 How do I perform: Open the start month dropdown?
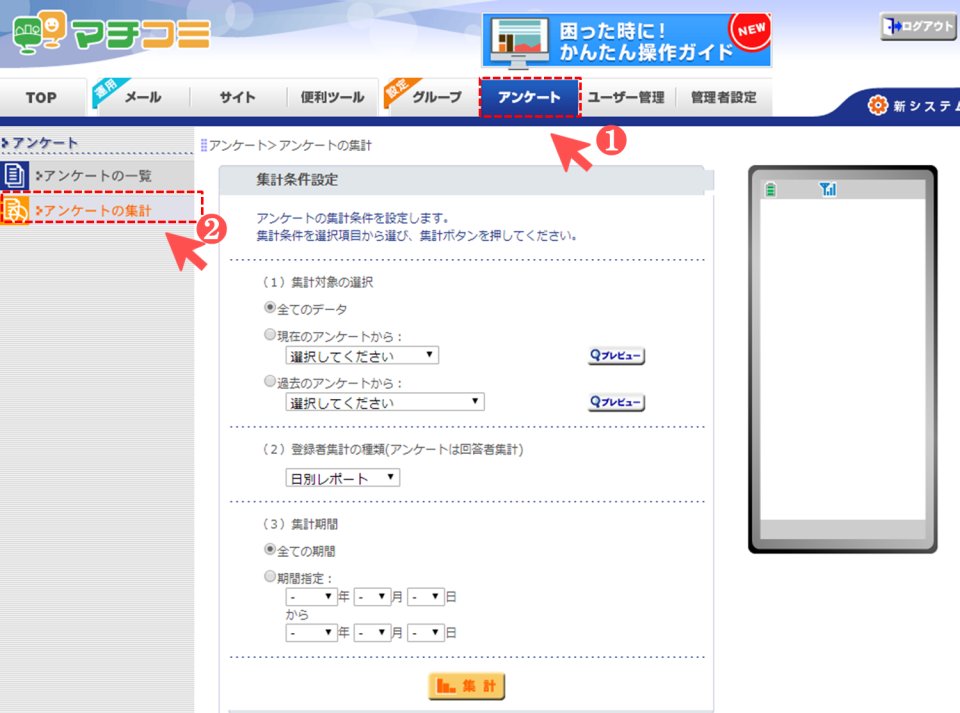pos(372,597)
